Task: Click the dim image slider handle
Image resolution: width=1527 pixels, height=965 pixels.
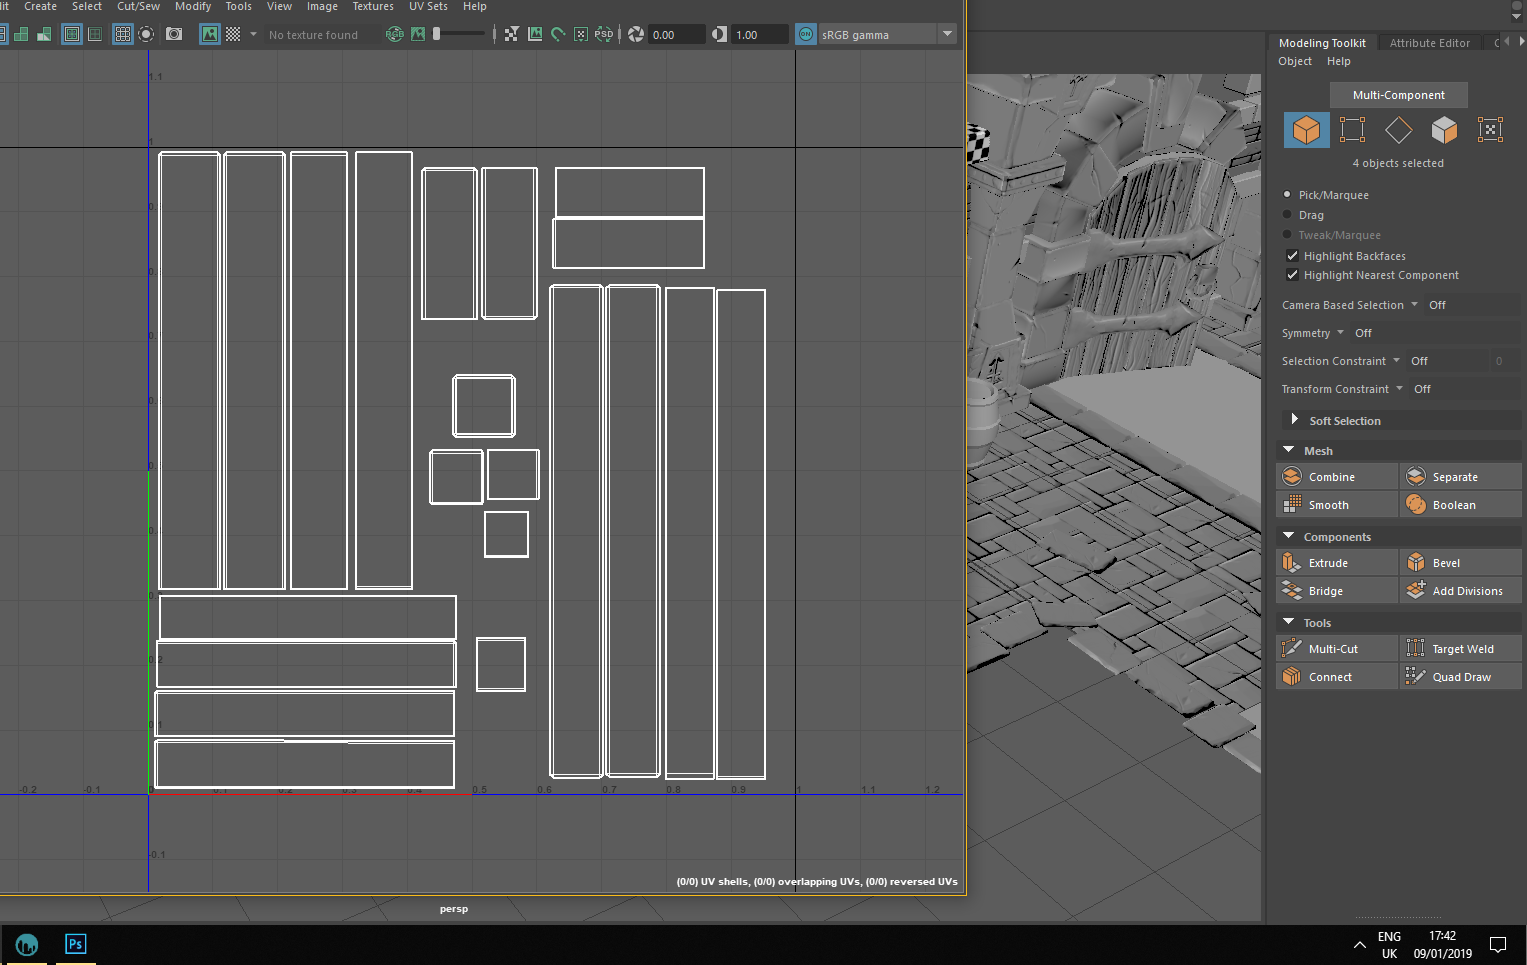Action: [436, 34]
